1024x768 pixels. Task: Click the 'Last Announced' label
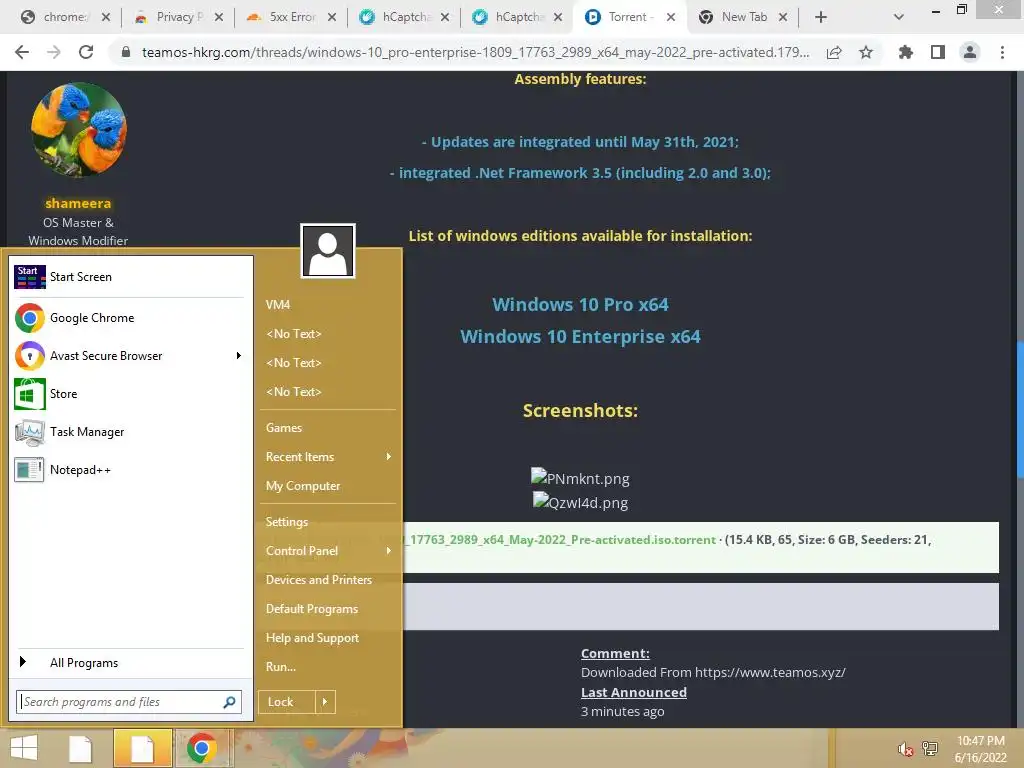(x=633, y=692)
